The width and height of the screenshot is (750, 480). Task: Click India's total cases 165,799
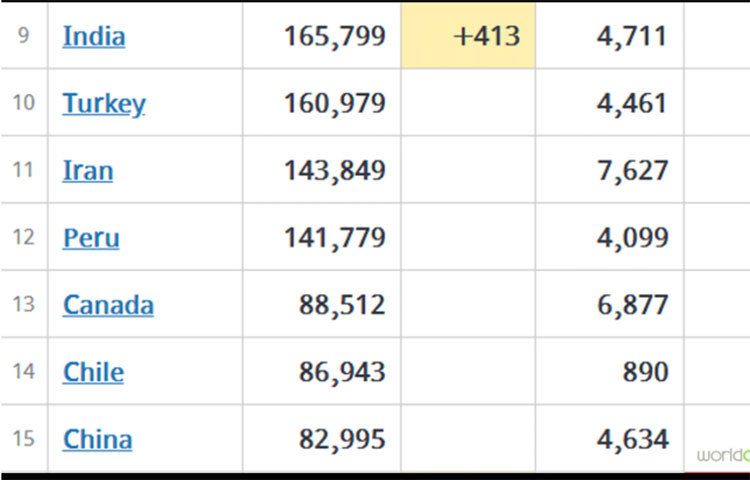coord(334,37)
